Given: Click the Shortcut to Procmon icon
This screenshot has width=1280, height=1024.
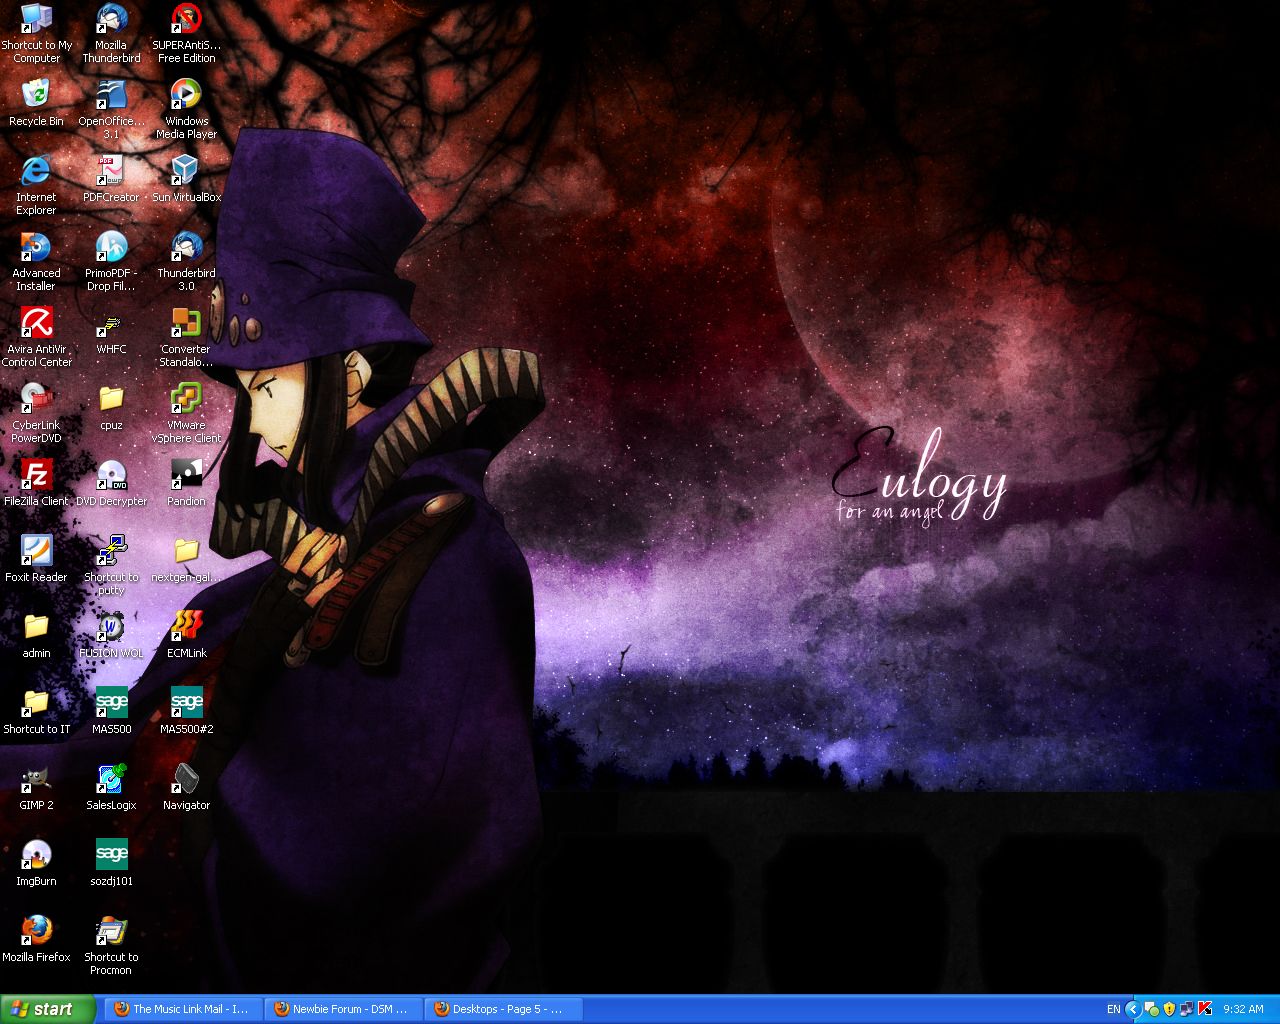Looking at the screenshot, I should (x=111, y=945).
